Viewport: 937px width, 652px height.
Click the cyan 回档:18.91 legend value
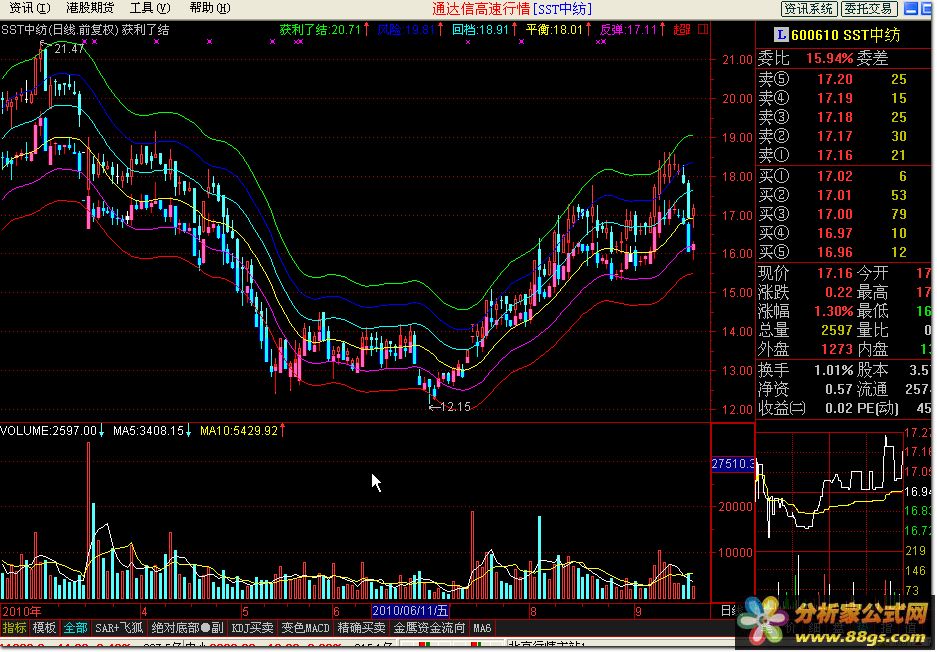pos(480,29)
